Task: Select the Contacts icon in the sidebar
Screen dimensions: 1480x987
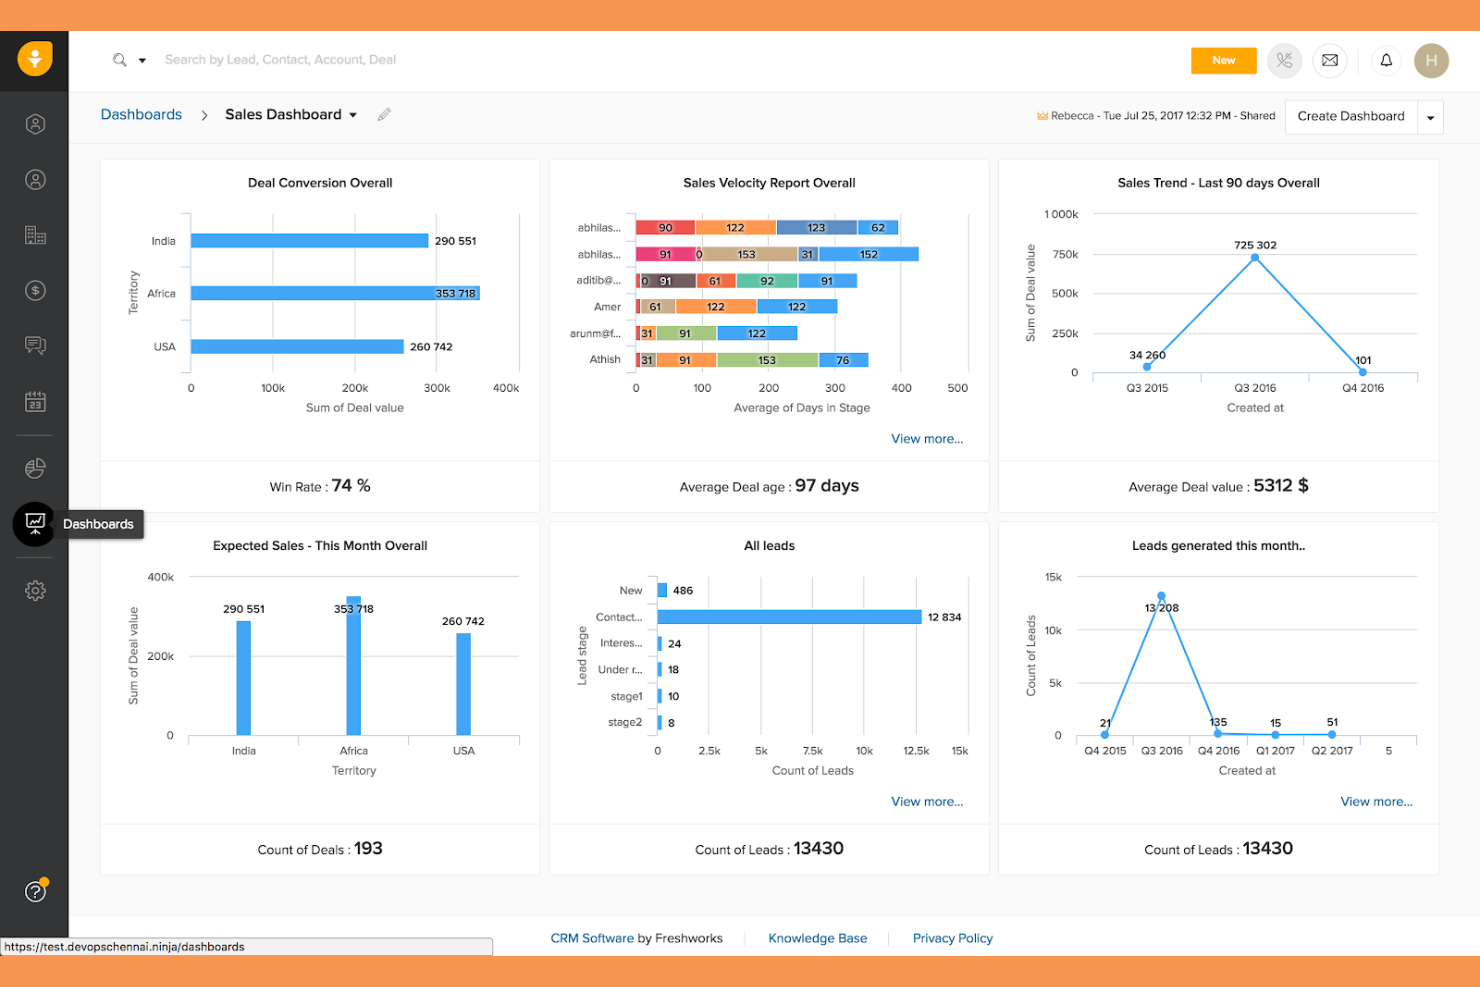Action: point(35,179)
